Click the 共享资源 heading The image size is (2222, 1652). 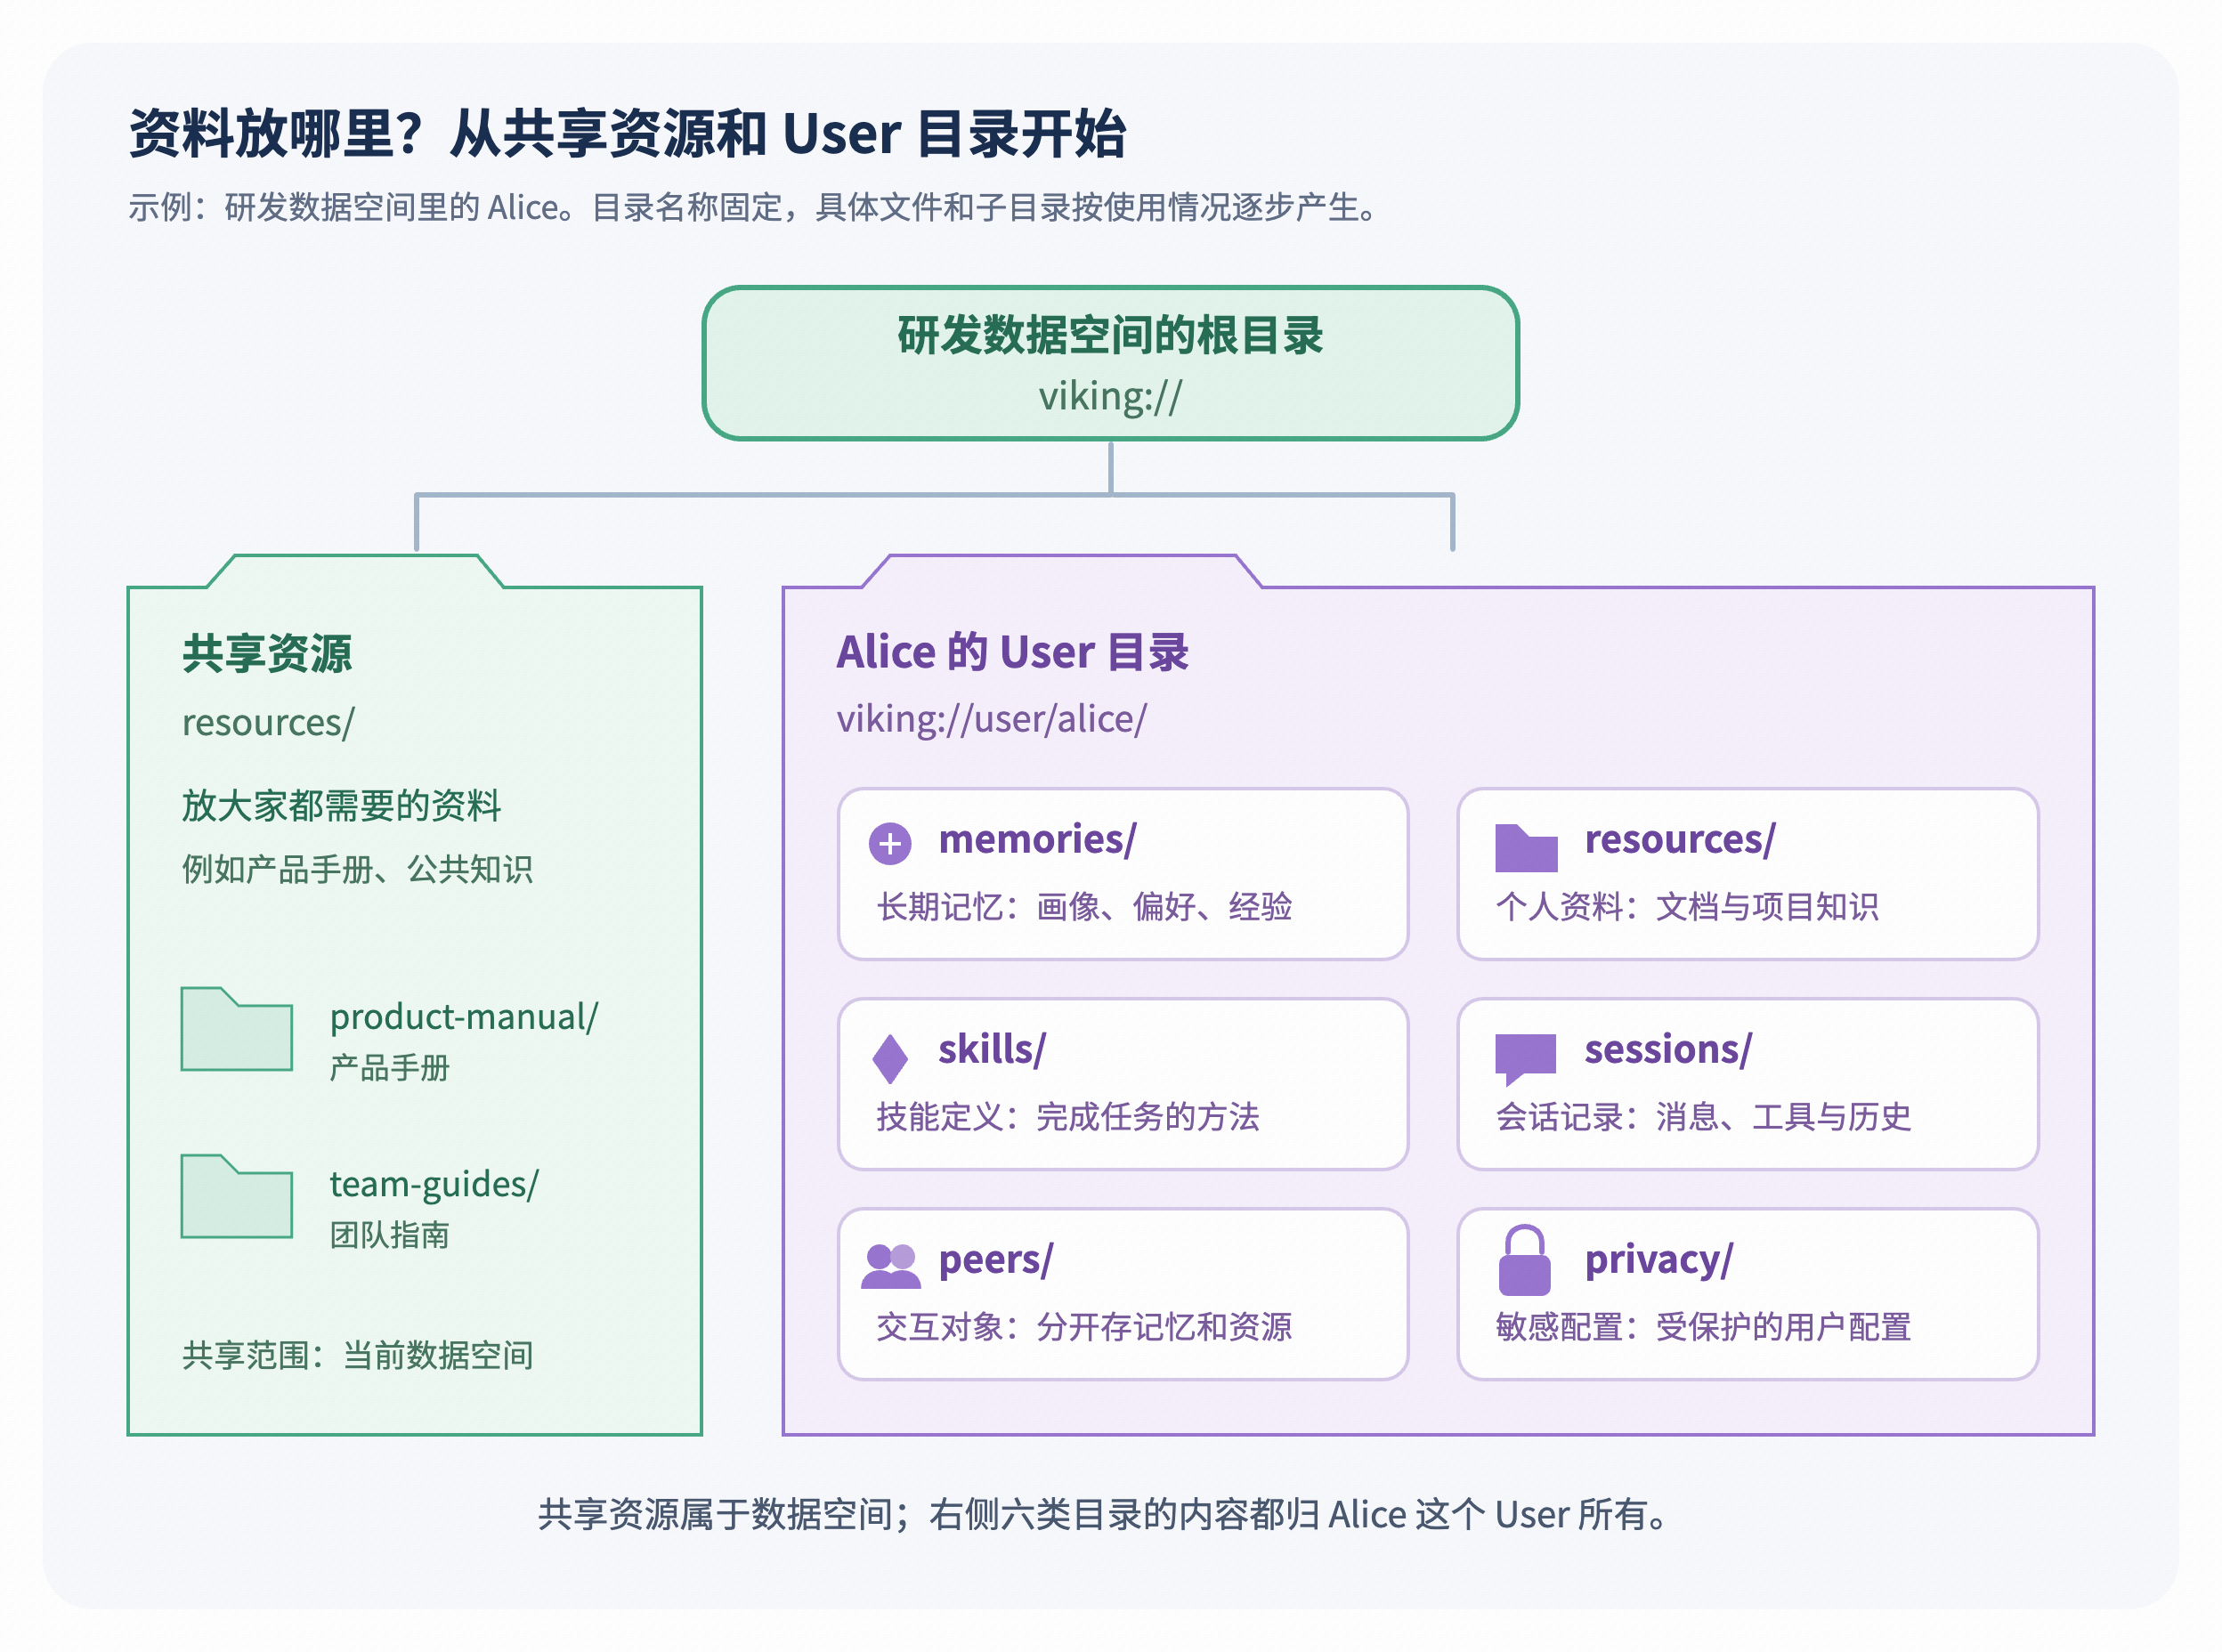tap(266, 654)
